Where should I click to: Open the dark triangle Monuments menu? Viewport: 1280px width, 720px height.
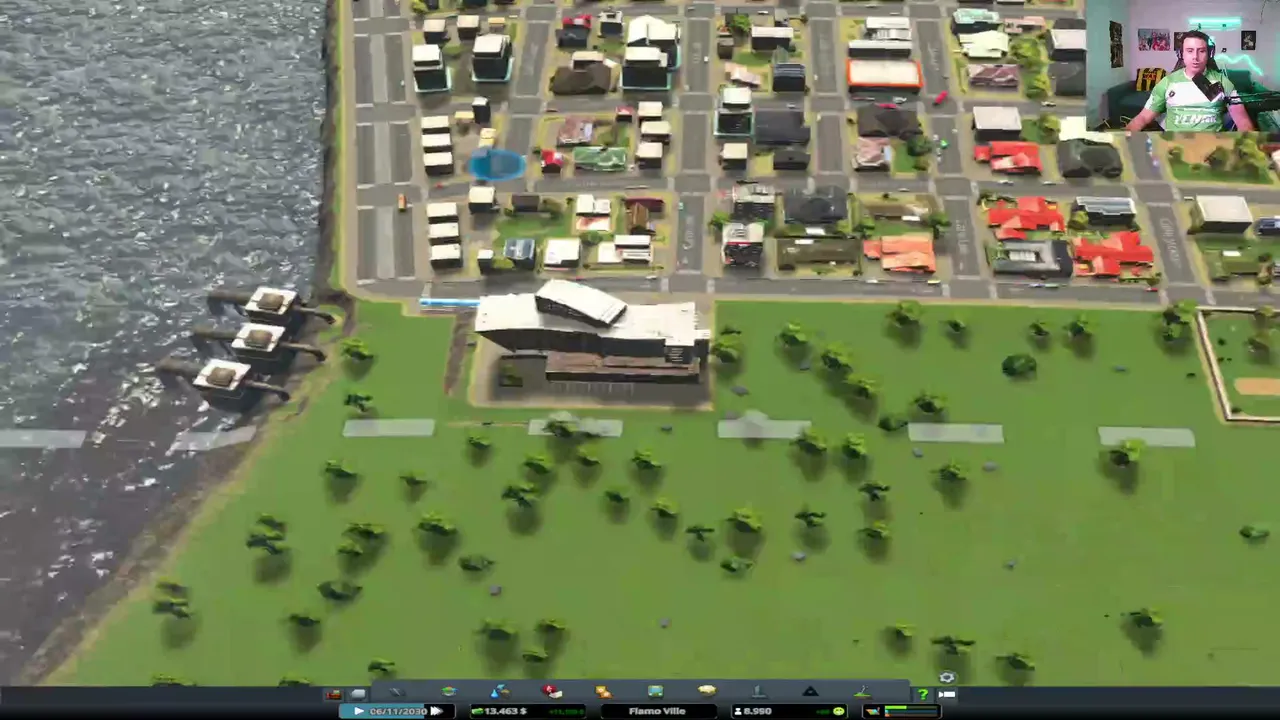pyautogui.click(x=810, y=692)
